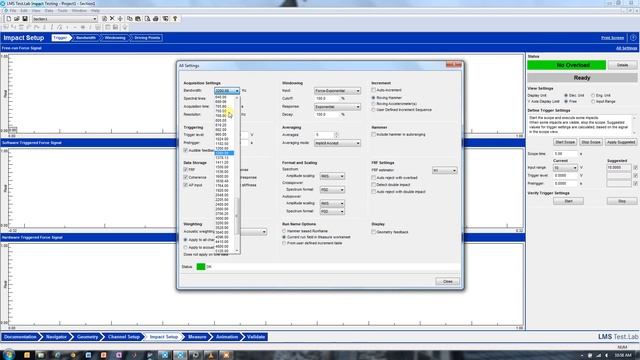Click the help question mark beside Print Screen
The width and height of the screenshot is (640, 360).
pyautogui.click(x=633, y=38)
